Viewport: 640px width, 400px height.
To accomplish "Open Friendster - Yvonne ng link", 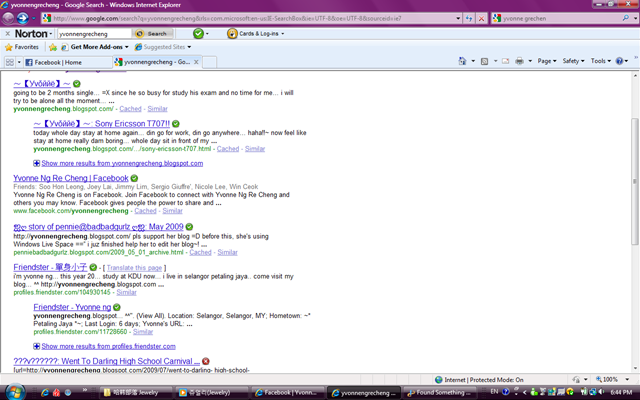I will pos(72,307).
